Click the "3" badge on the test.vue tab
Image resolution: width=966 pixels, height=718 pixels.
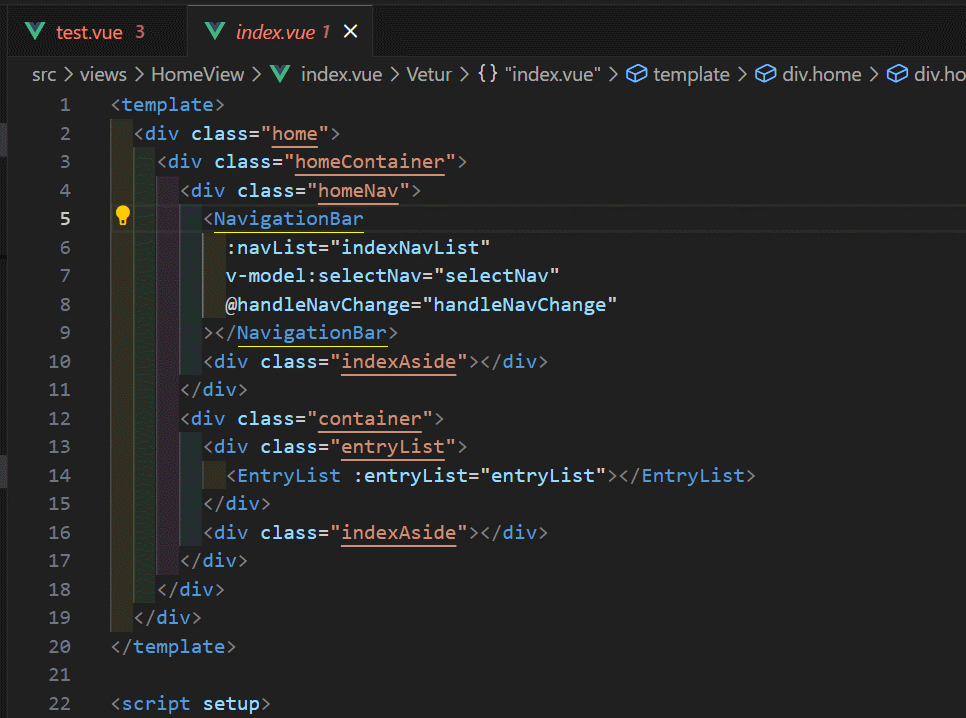[140, 30]
